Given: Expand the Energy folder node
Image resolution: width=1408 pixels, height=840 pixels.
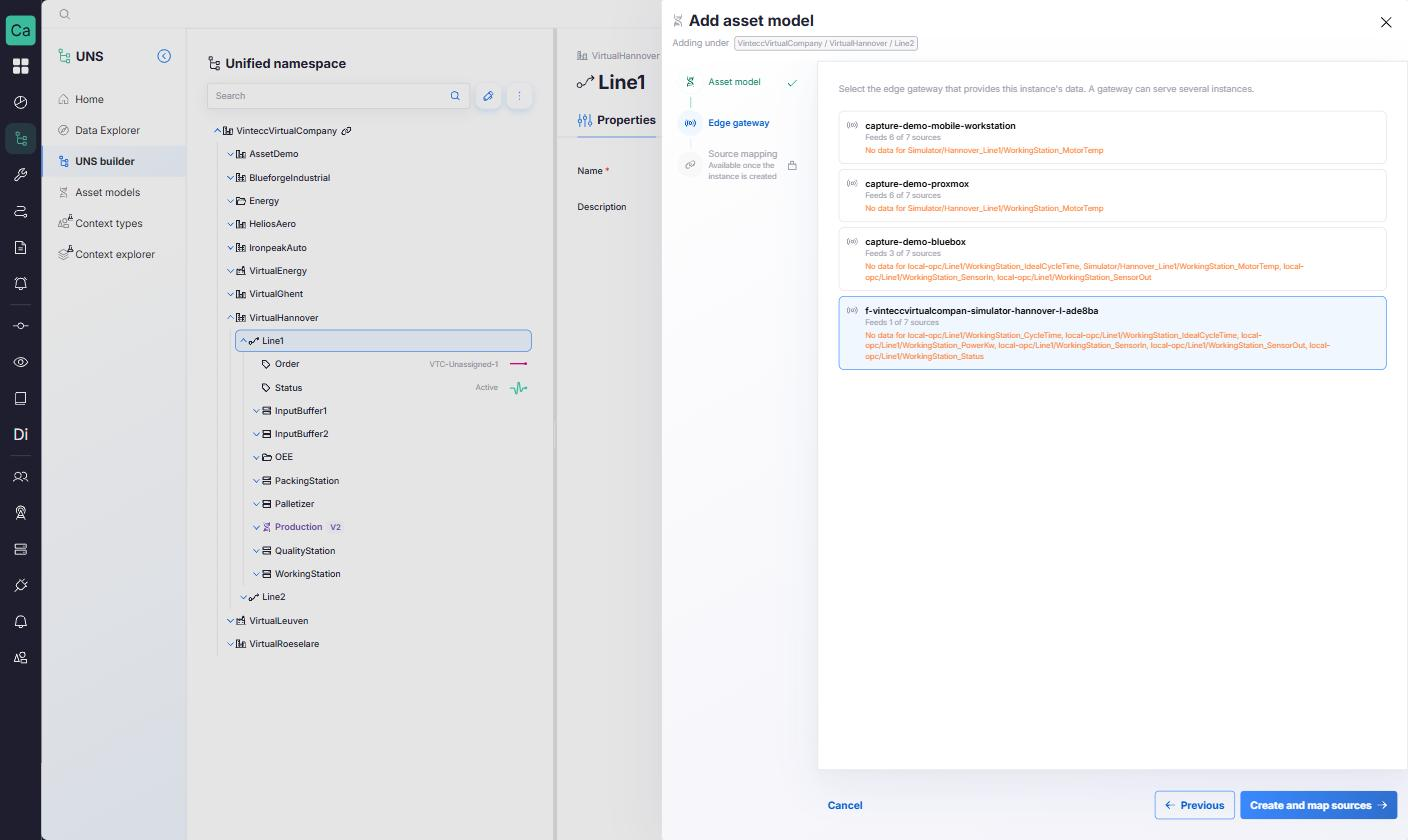Looking at the screenshot, I should pyautogui.click(x=230, y=201).
